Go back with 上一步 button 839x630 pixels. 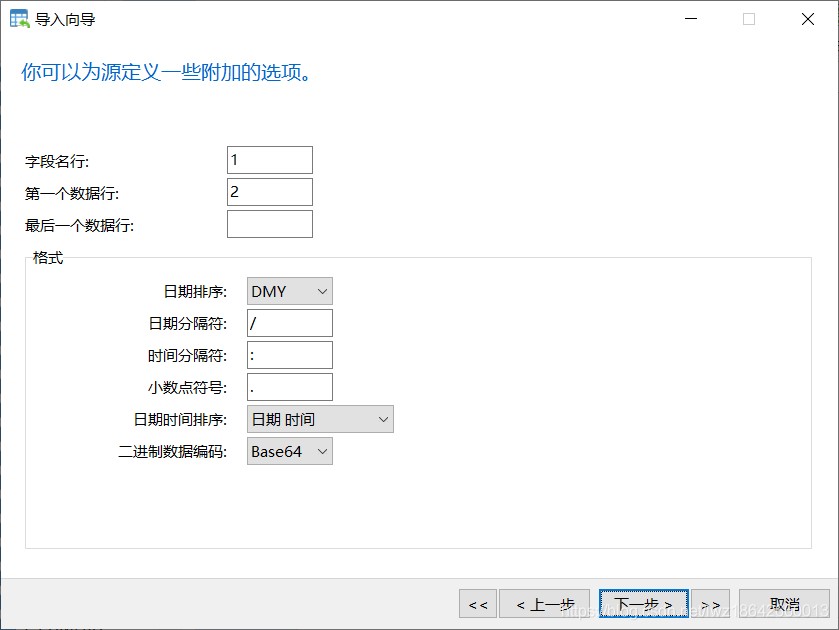(x=544, y=604)
